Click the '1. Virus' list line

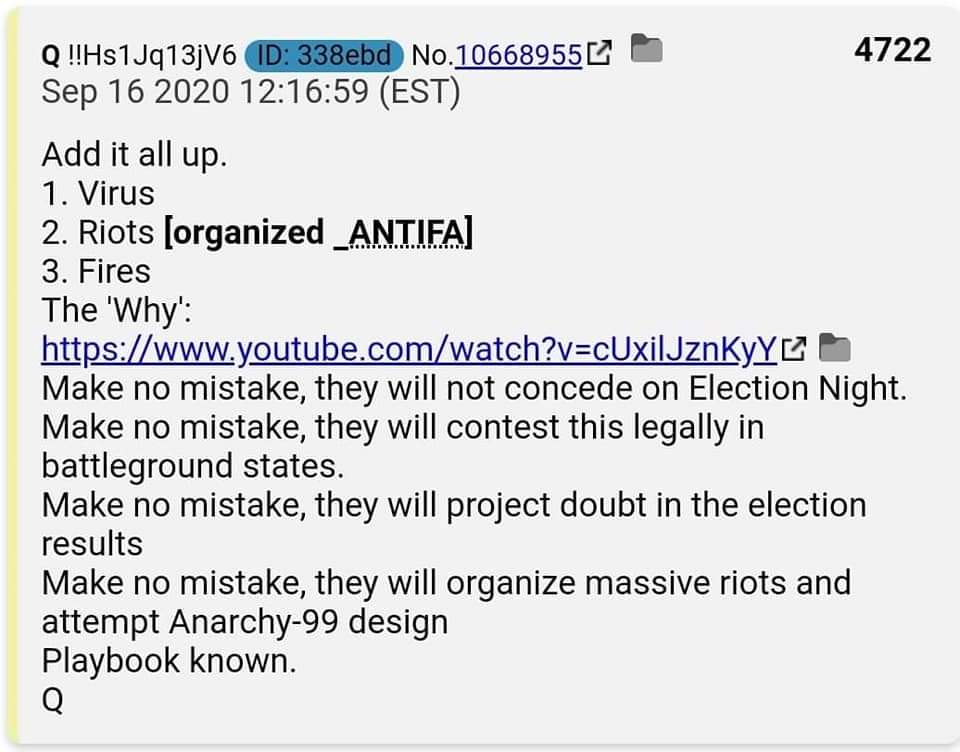98,194
